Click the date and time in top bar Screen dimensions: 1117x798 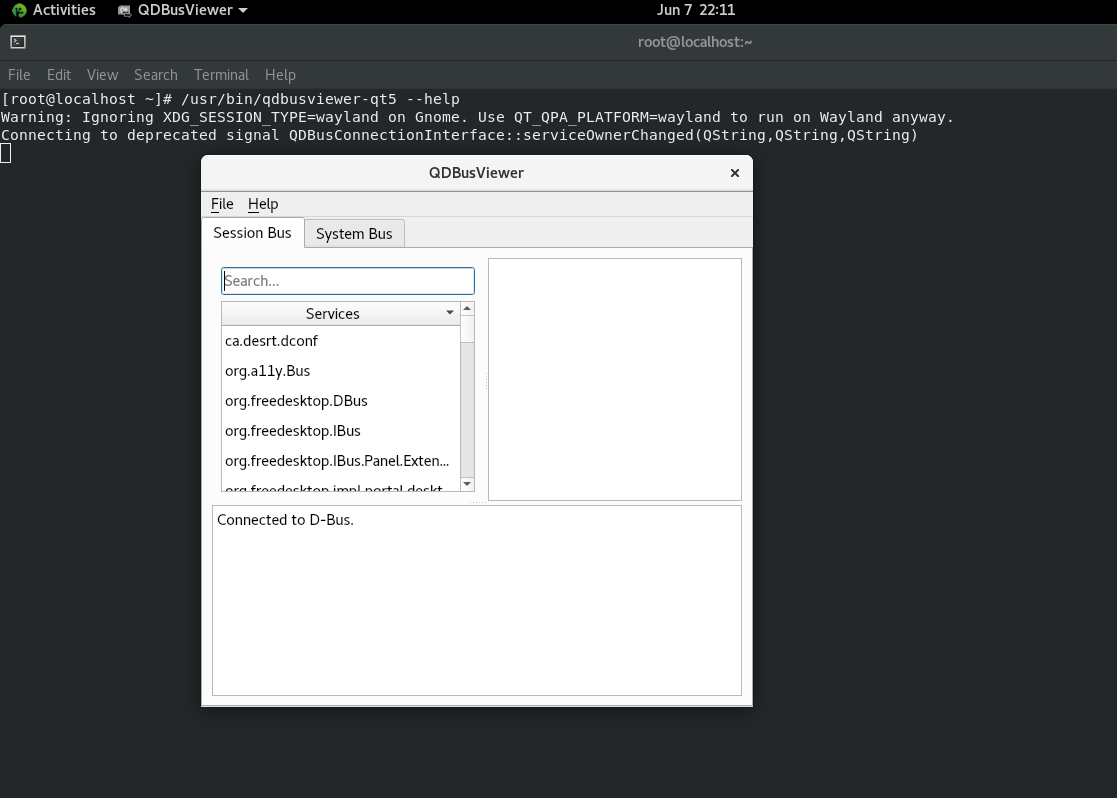coord(695,10)
